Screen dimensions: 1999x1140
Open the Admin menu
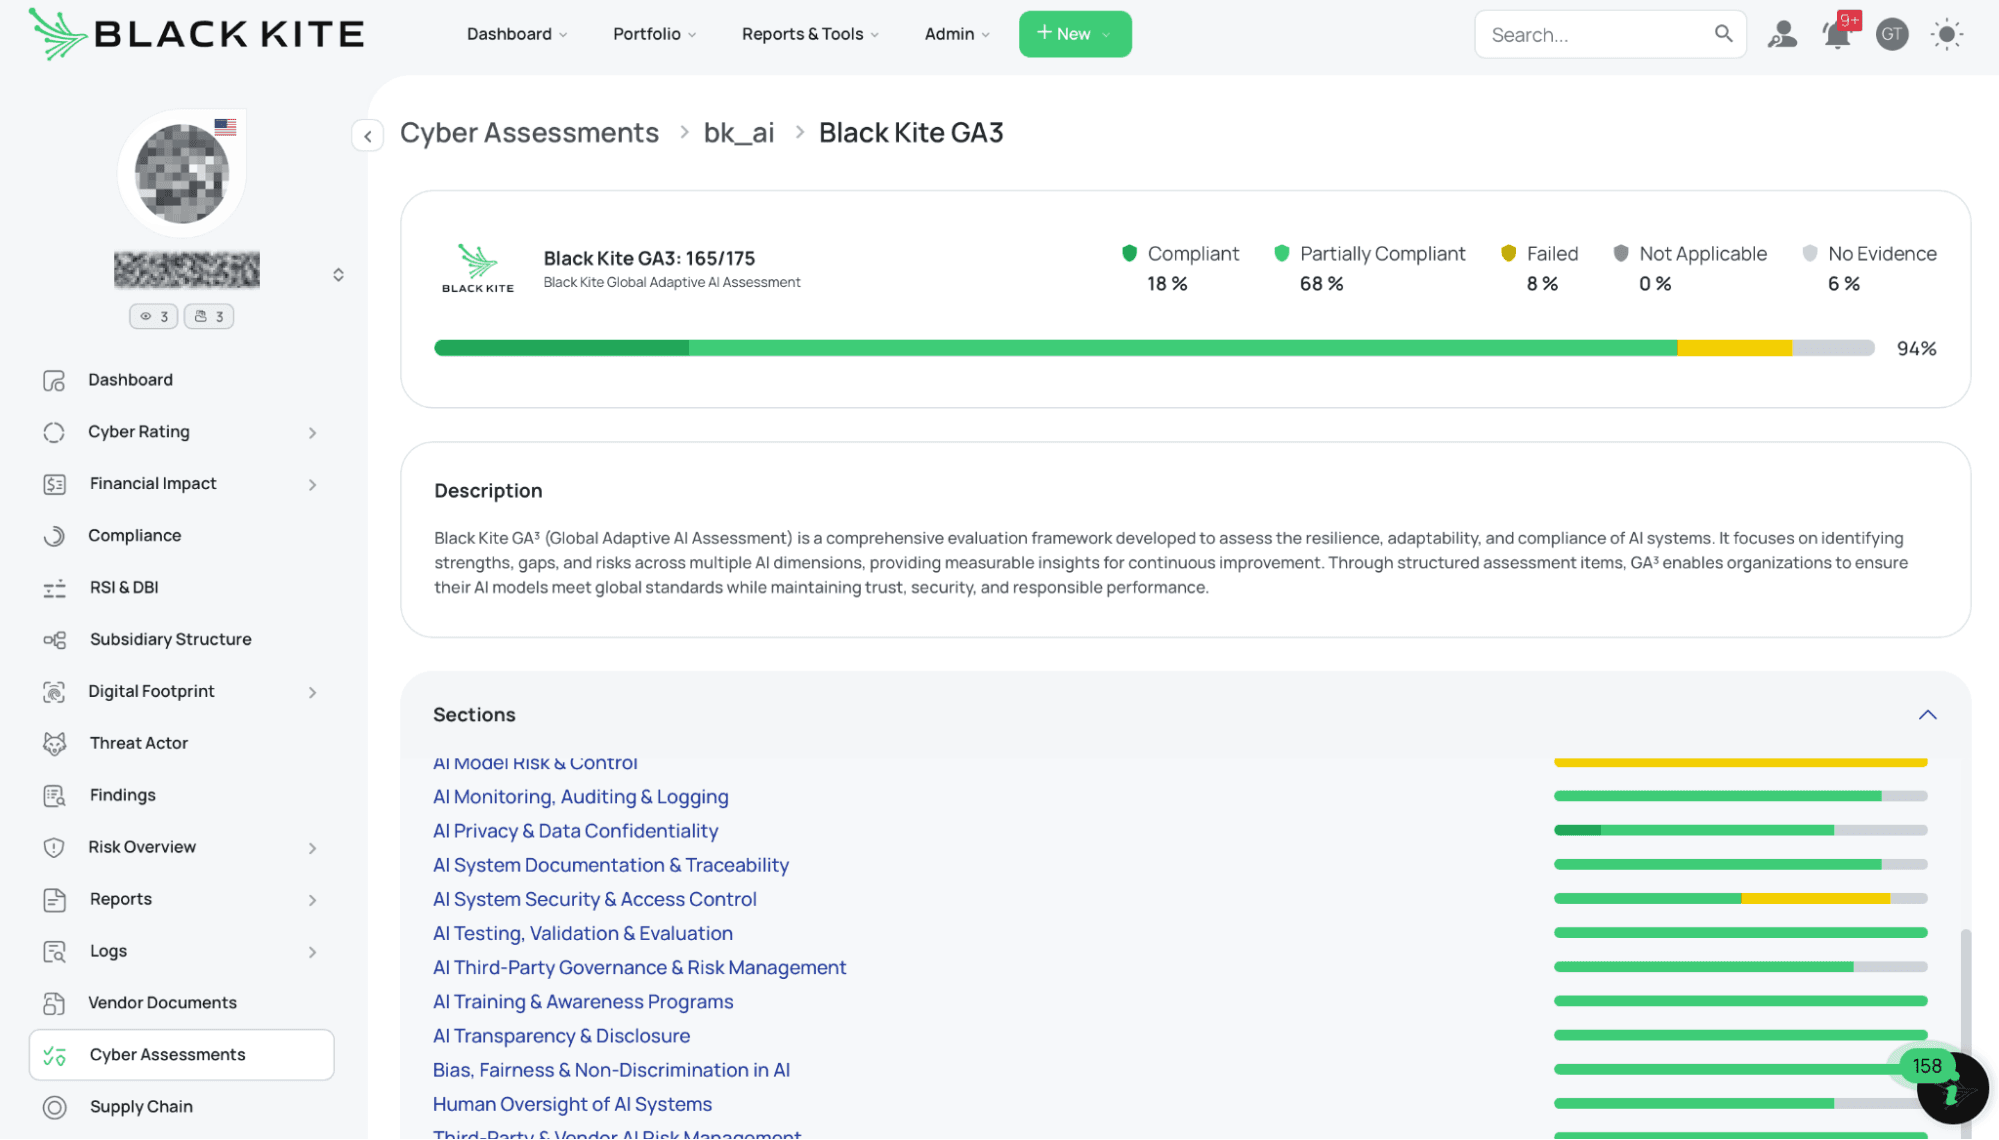coord(954,33)
